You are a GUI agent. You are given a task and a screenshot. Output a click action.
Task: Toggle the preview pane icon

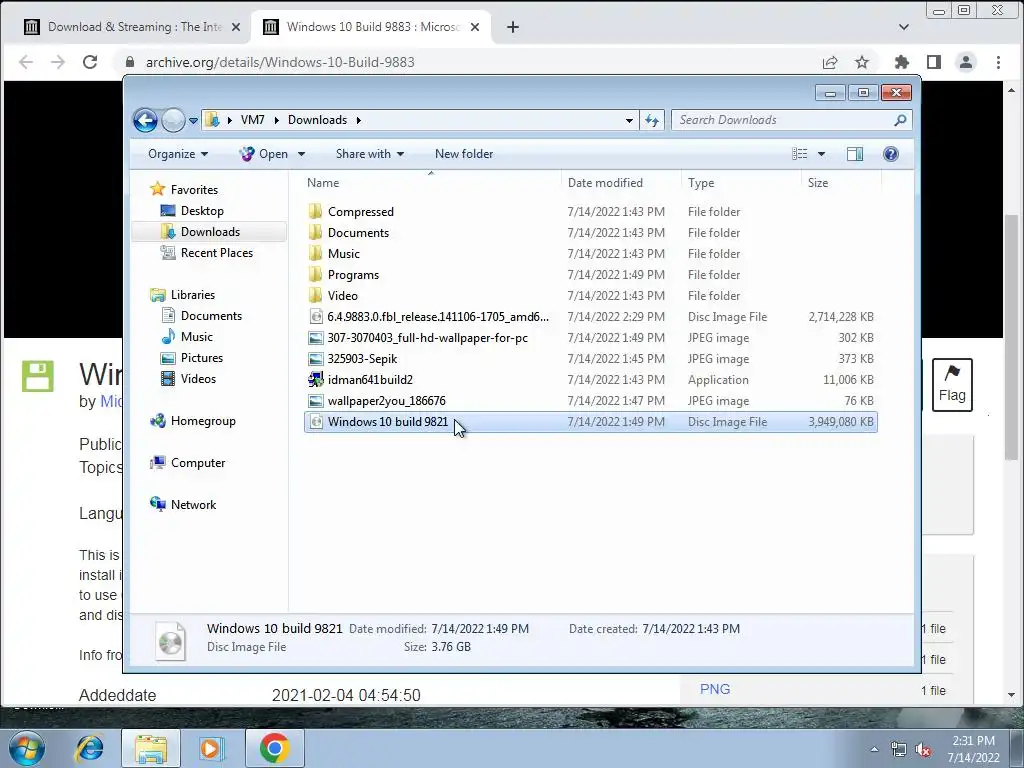(854, 154)
